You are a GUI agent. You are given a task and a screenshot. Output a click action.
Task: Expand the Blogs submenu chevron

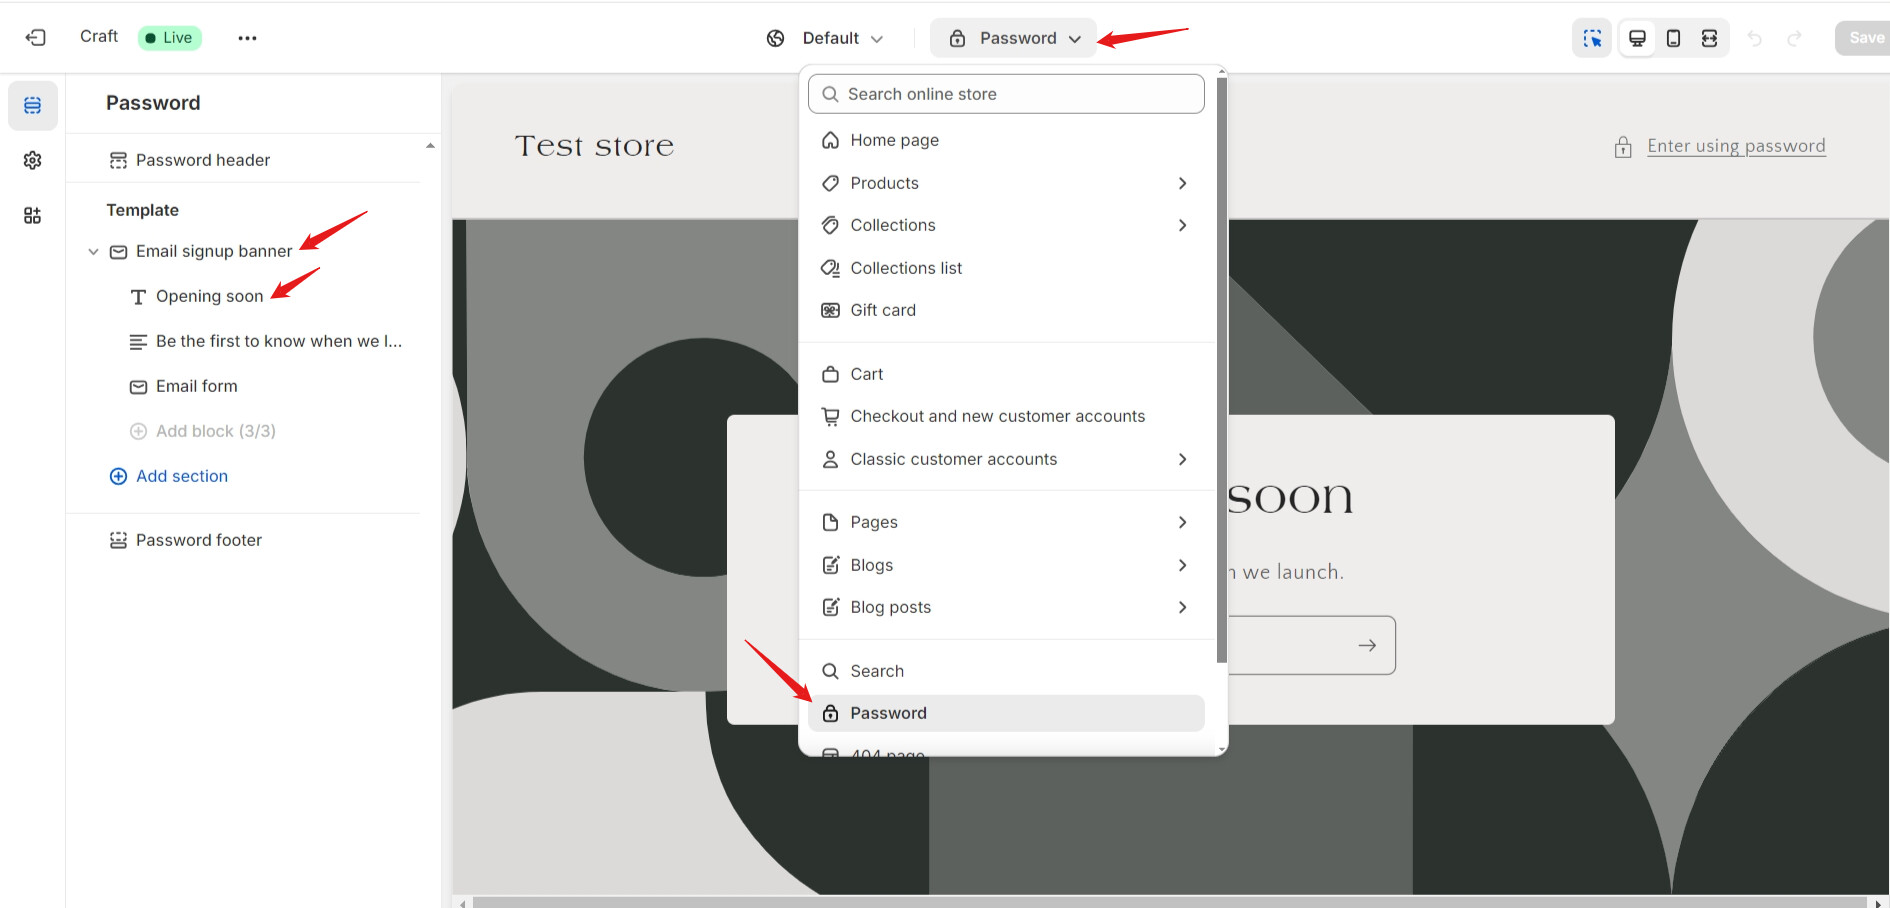(x=1182, y=565)
